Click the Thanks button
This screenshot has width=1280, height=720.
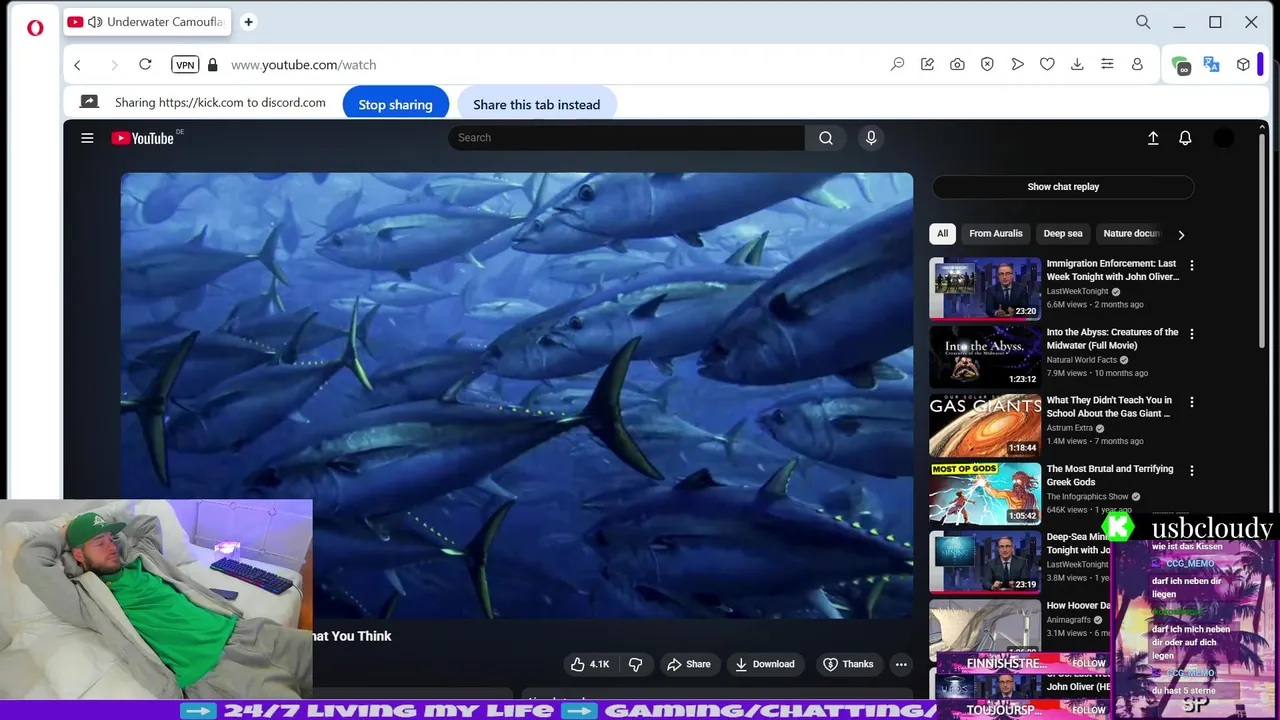[x=848, y=664]
